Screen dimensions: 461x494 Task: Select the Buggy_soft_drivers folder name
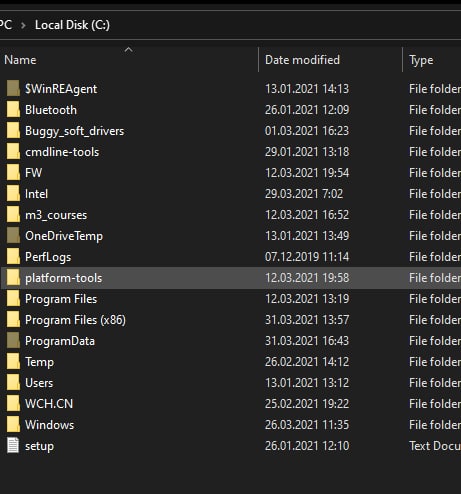(75, 131)
